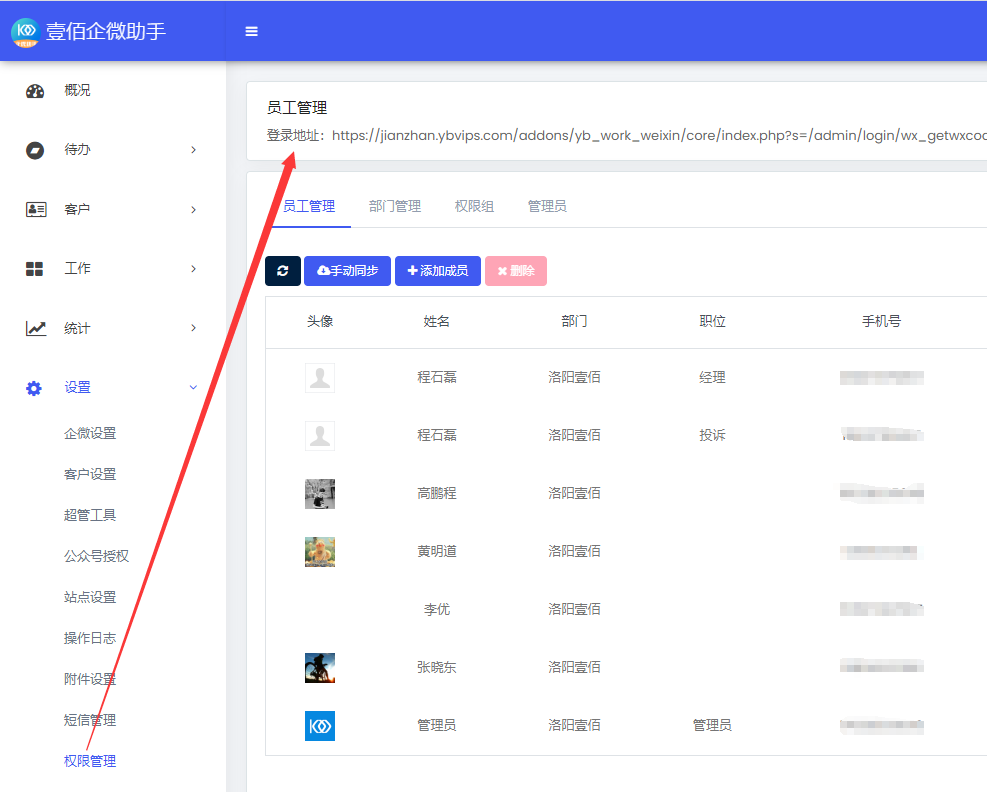The height and width of the screenshot is (792, 987).
Task: Open the 统计 chart icon
Action: point(36,328)
